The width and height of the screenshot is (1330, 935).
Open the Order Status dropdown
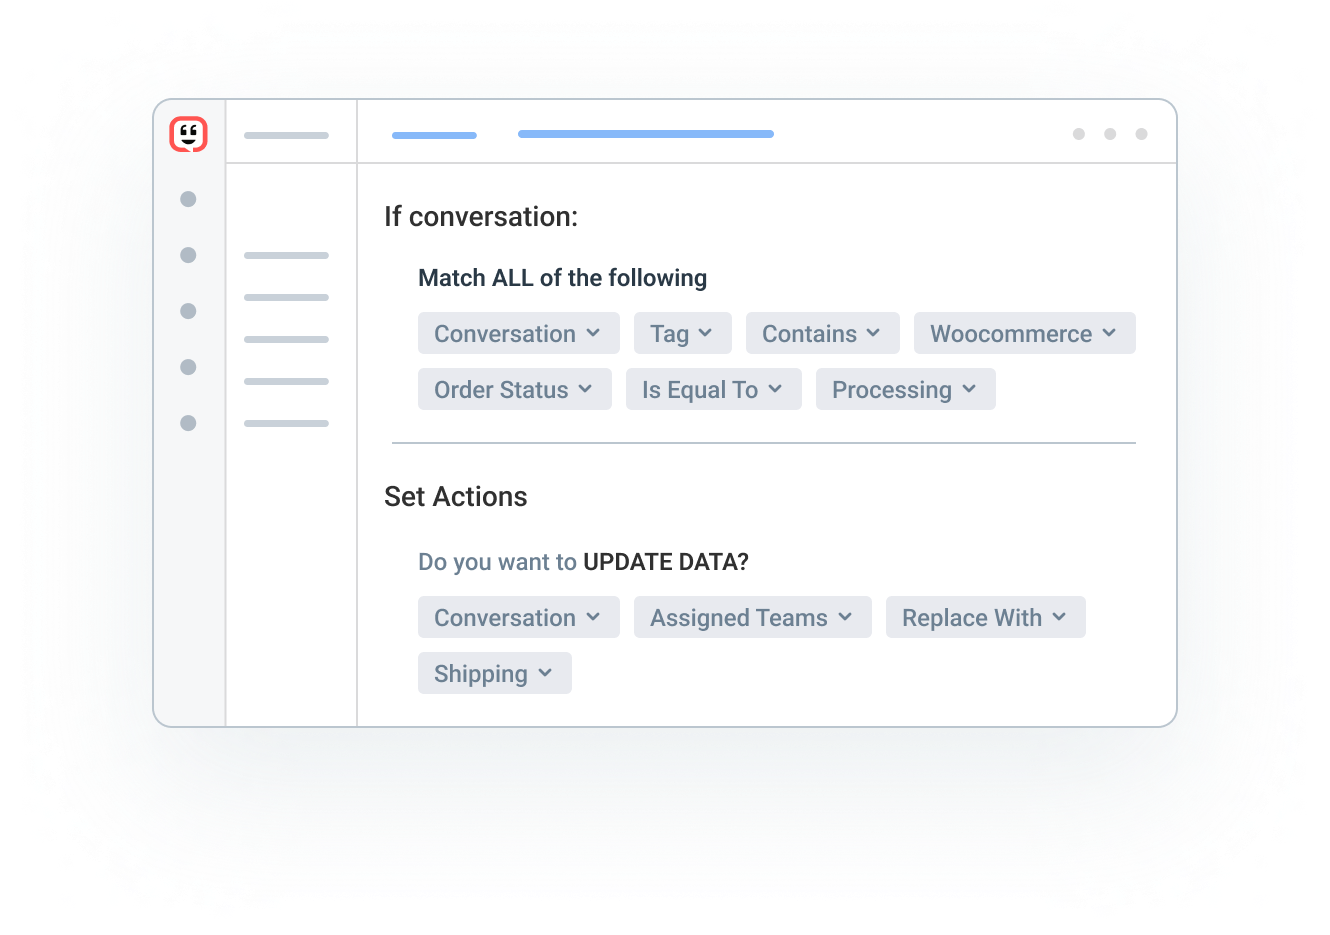(x=514, y=389)
